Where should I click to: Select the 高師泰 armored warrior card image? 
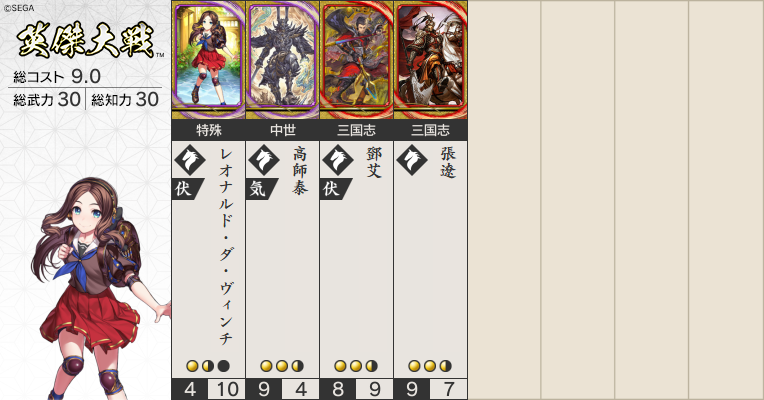click(283, 60)
